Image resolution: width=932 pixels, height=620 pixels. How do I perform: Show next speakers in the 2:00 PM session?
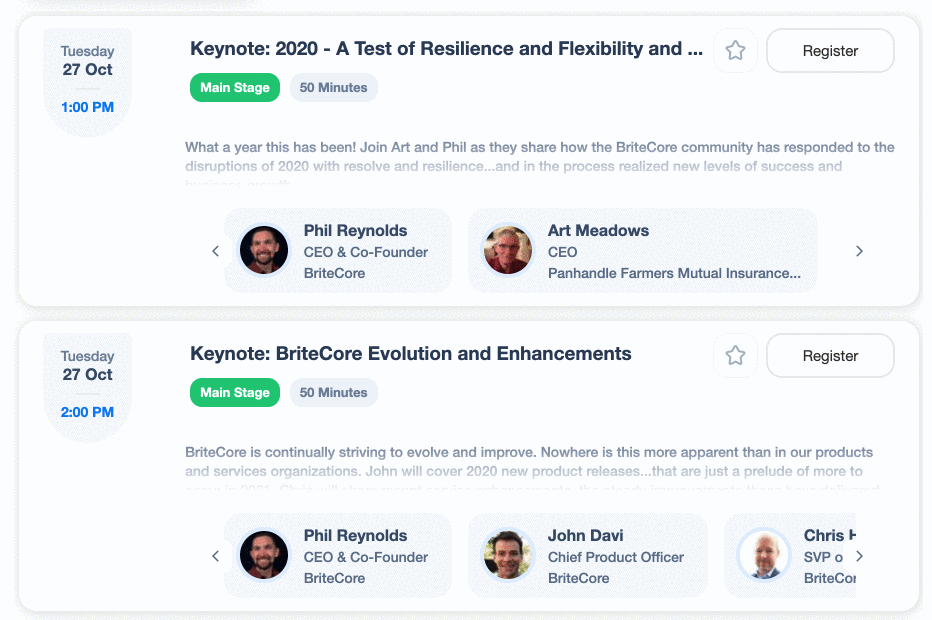(859, 556)
